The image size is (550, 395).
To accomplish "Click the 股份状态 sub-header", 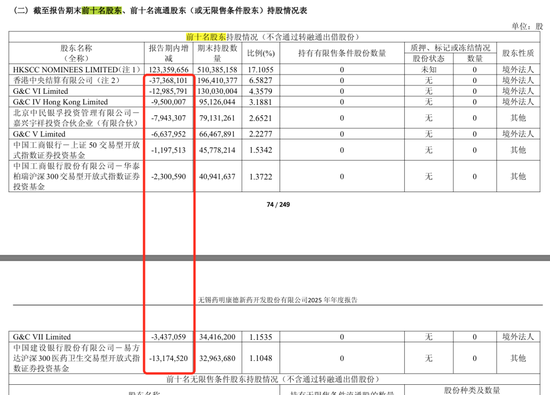I will (x=428, y=58).
